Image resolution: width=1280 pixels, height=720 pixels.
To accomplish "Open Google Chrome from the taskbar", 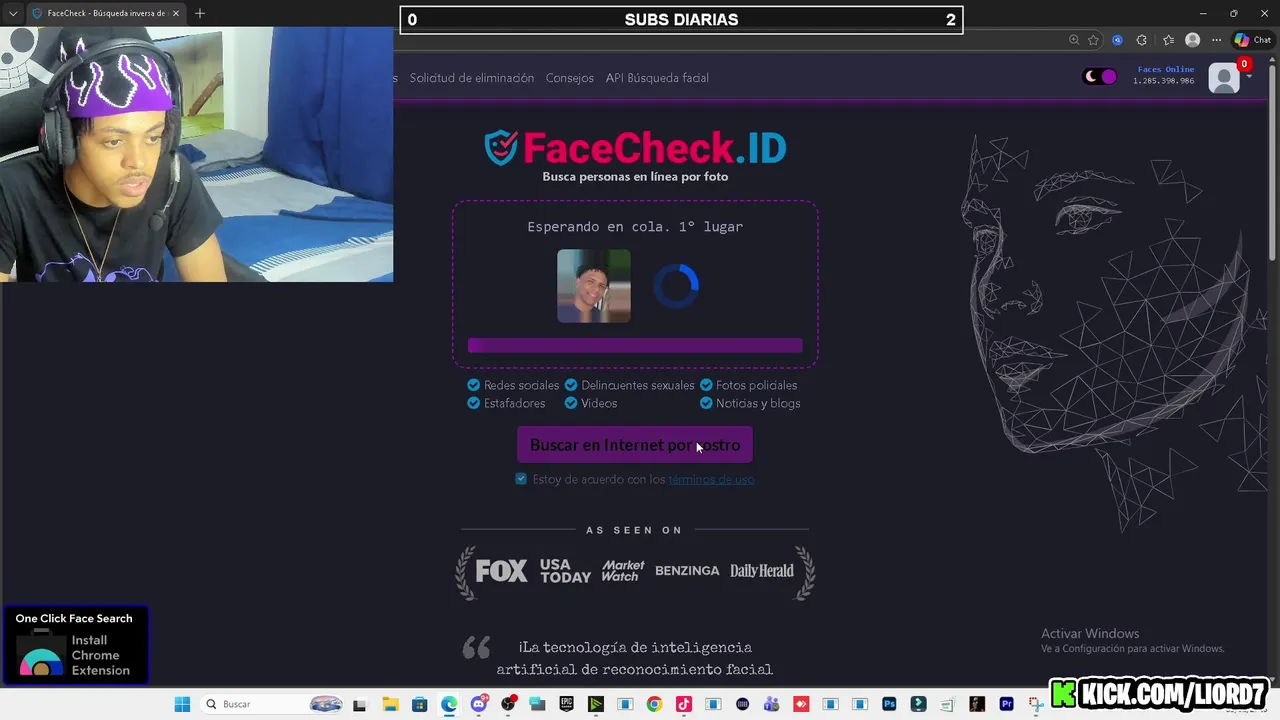I will [x=654, y=704].
